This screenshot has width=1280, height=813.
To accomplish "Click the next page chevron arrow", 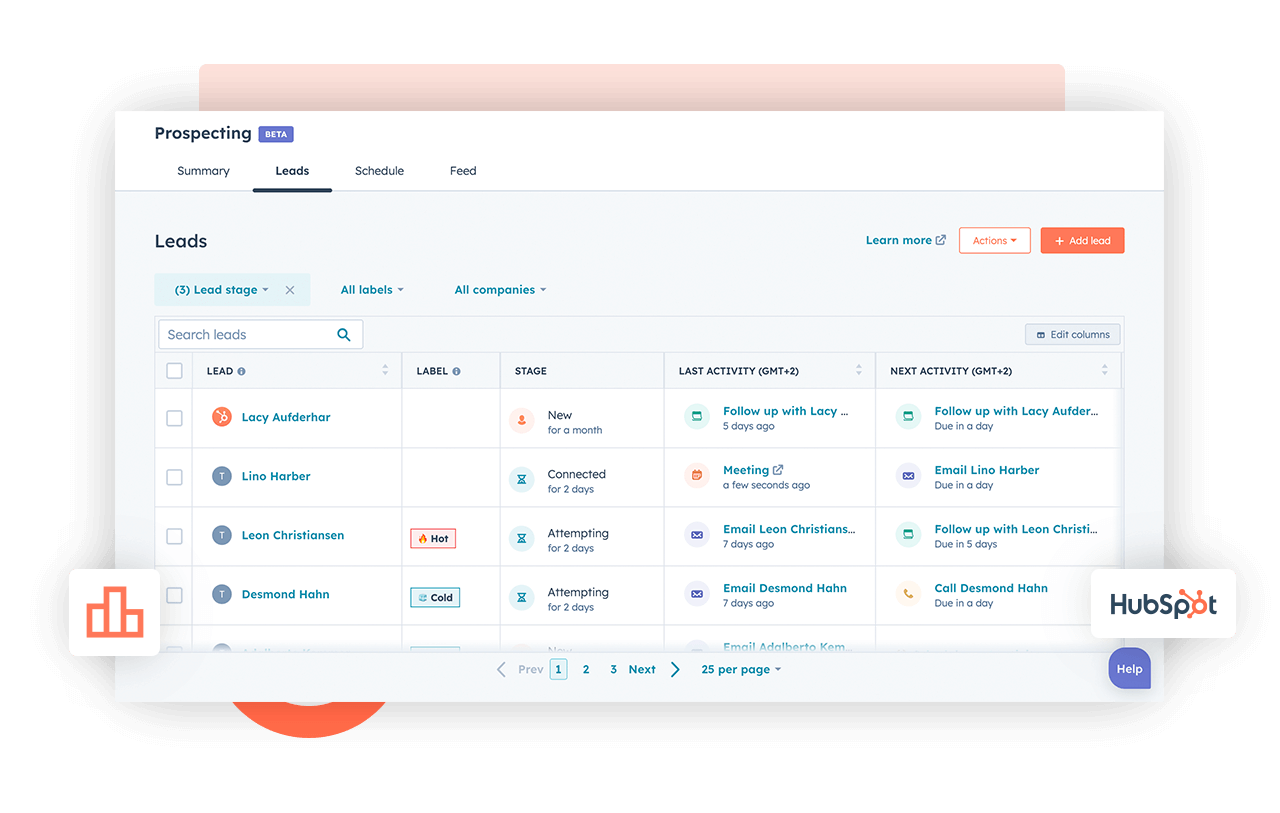I will pyautogui.click(x=675, y=670).
